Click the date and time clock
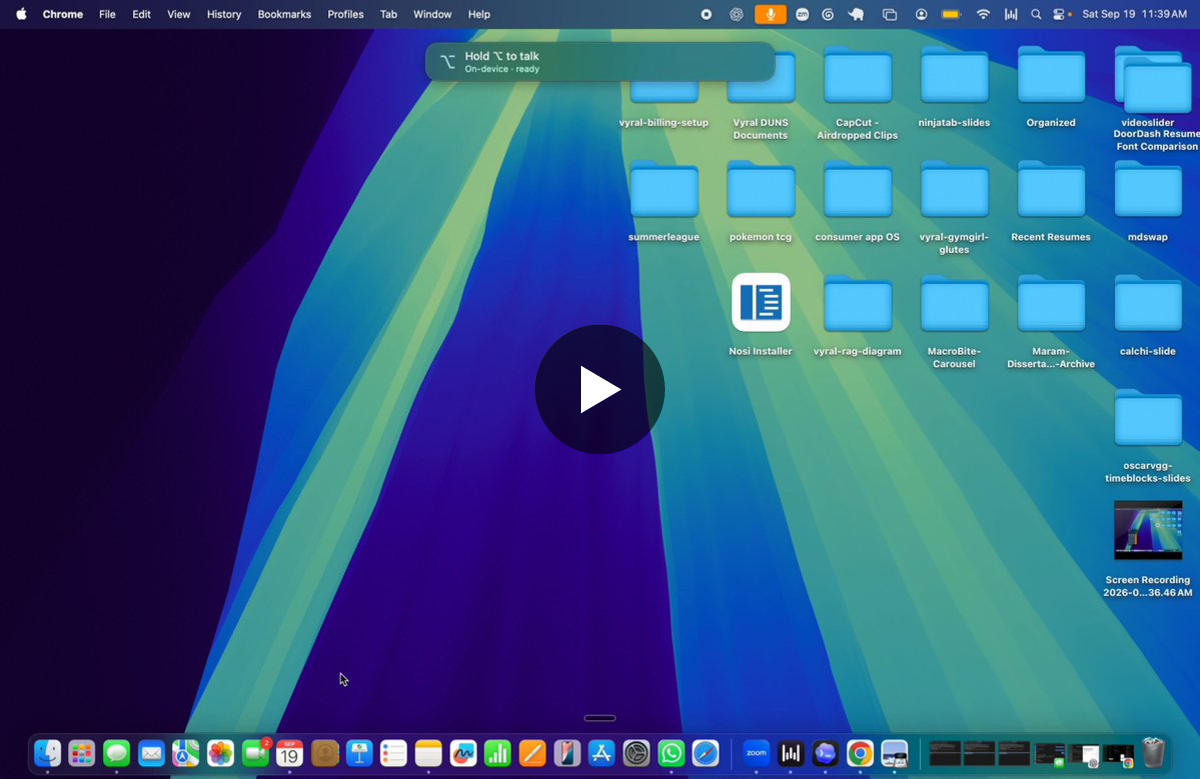This screenshot has height=779, width=1200. 1134,14
